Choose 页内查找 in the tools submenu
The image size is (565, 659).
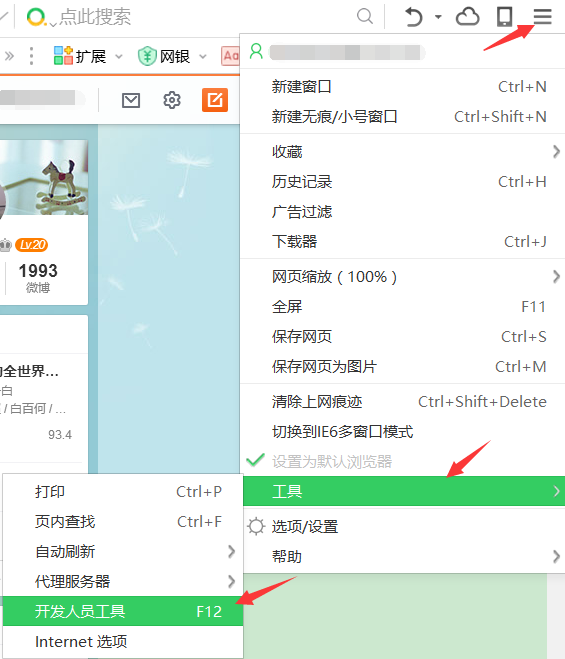coord(123,522)
